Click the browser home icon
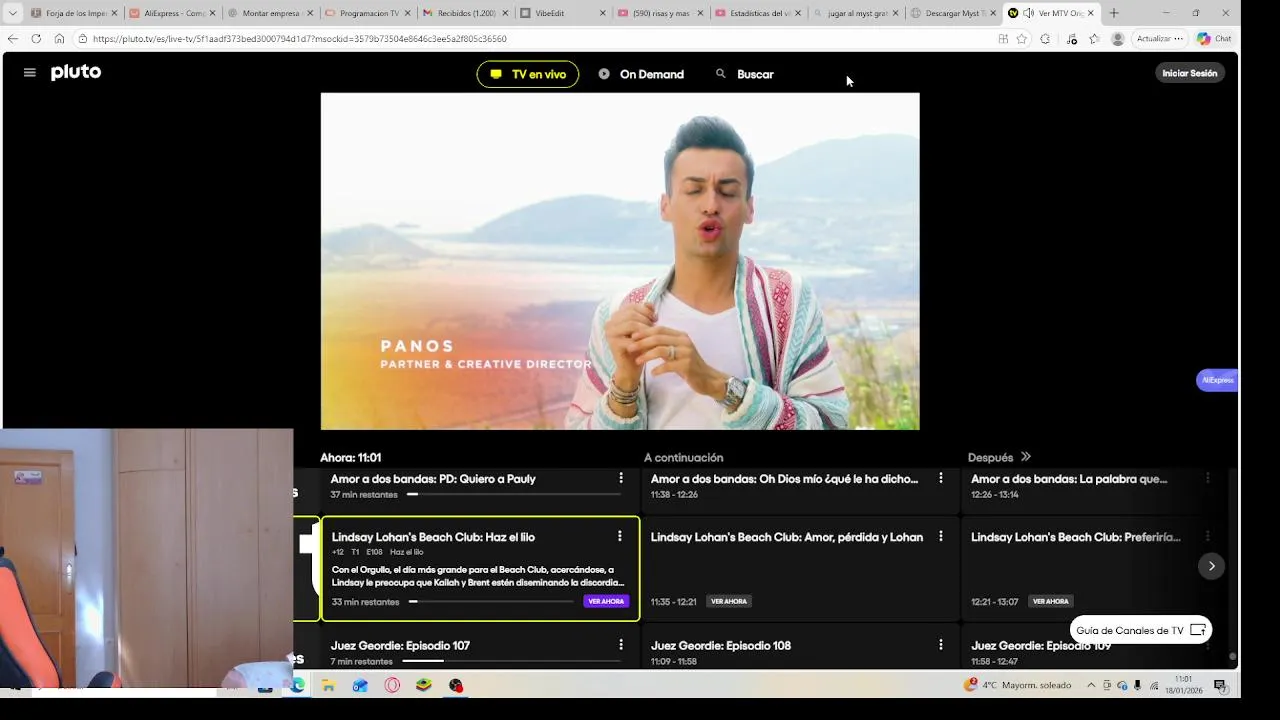Viewport: 1280px width, 720px height. point(59,38)
